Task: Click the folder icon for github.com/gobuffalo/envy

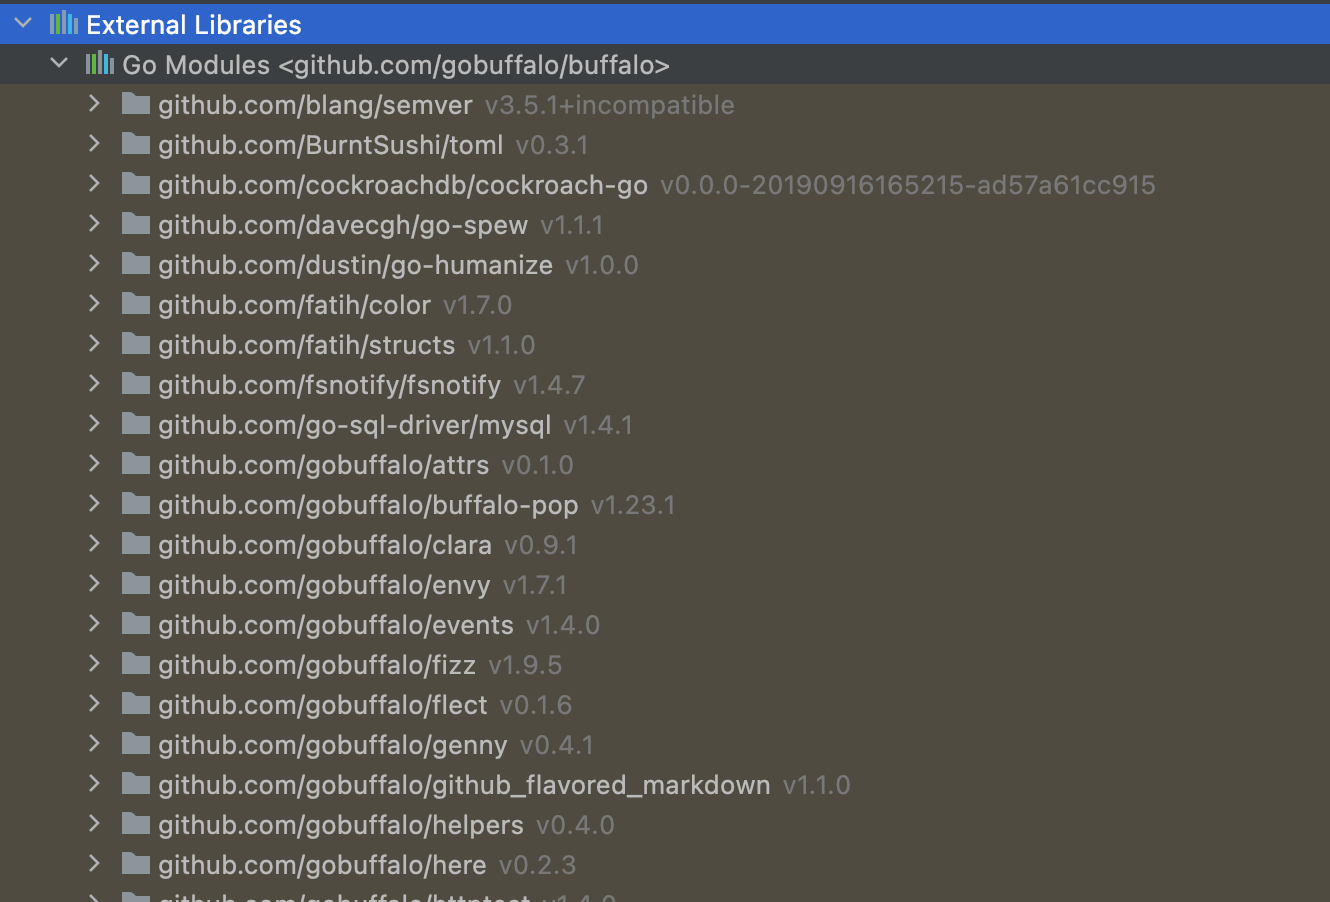Action: point(135,584)
